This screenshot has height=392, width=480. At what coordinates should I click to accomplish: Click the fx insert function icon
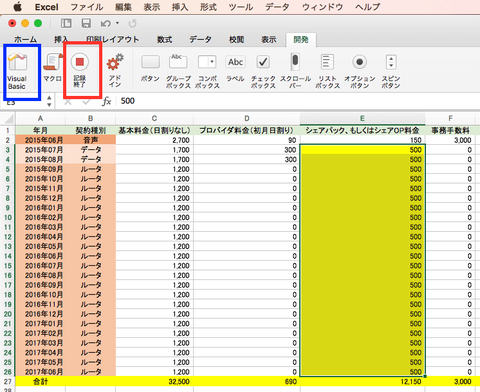107,101
